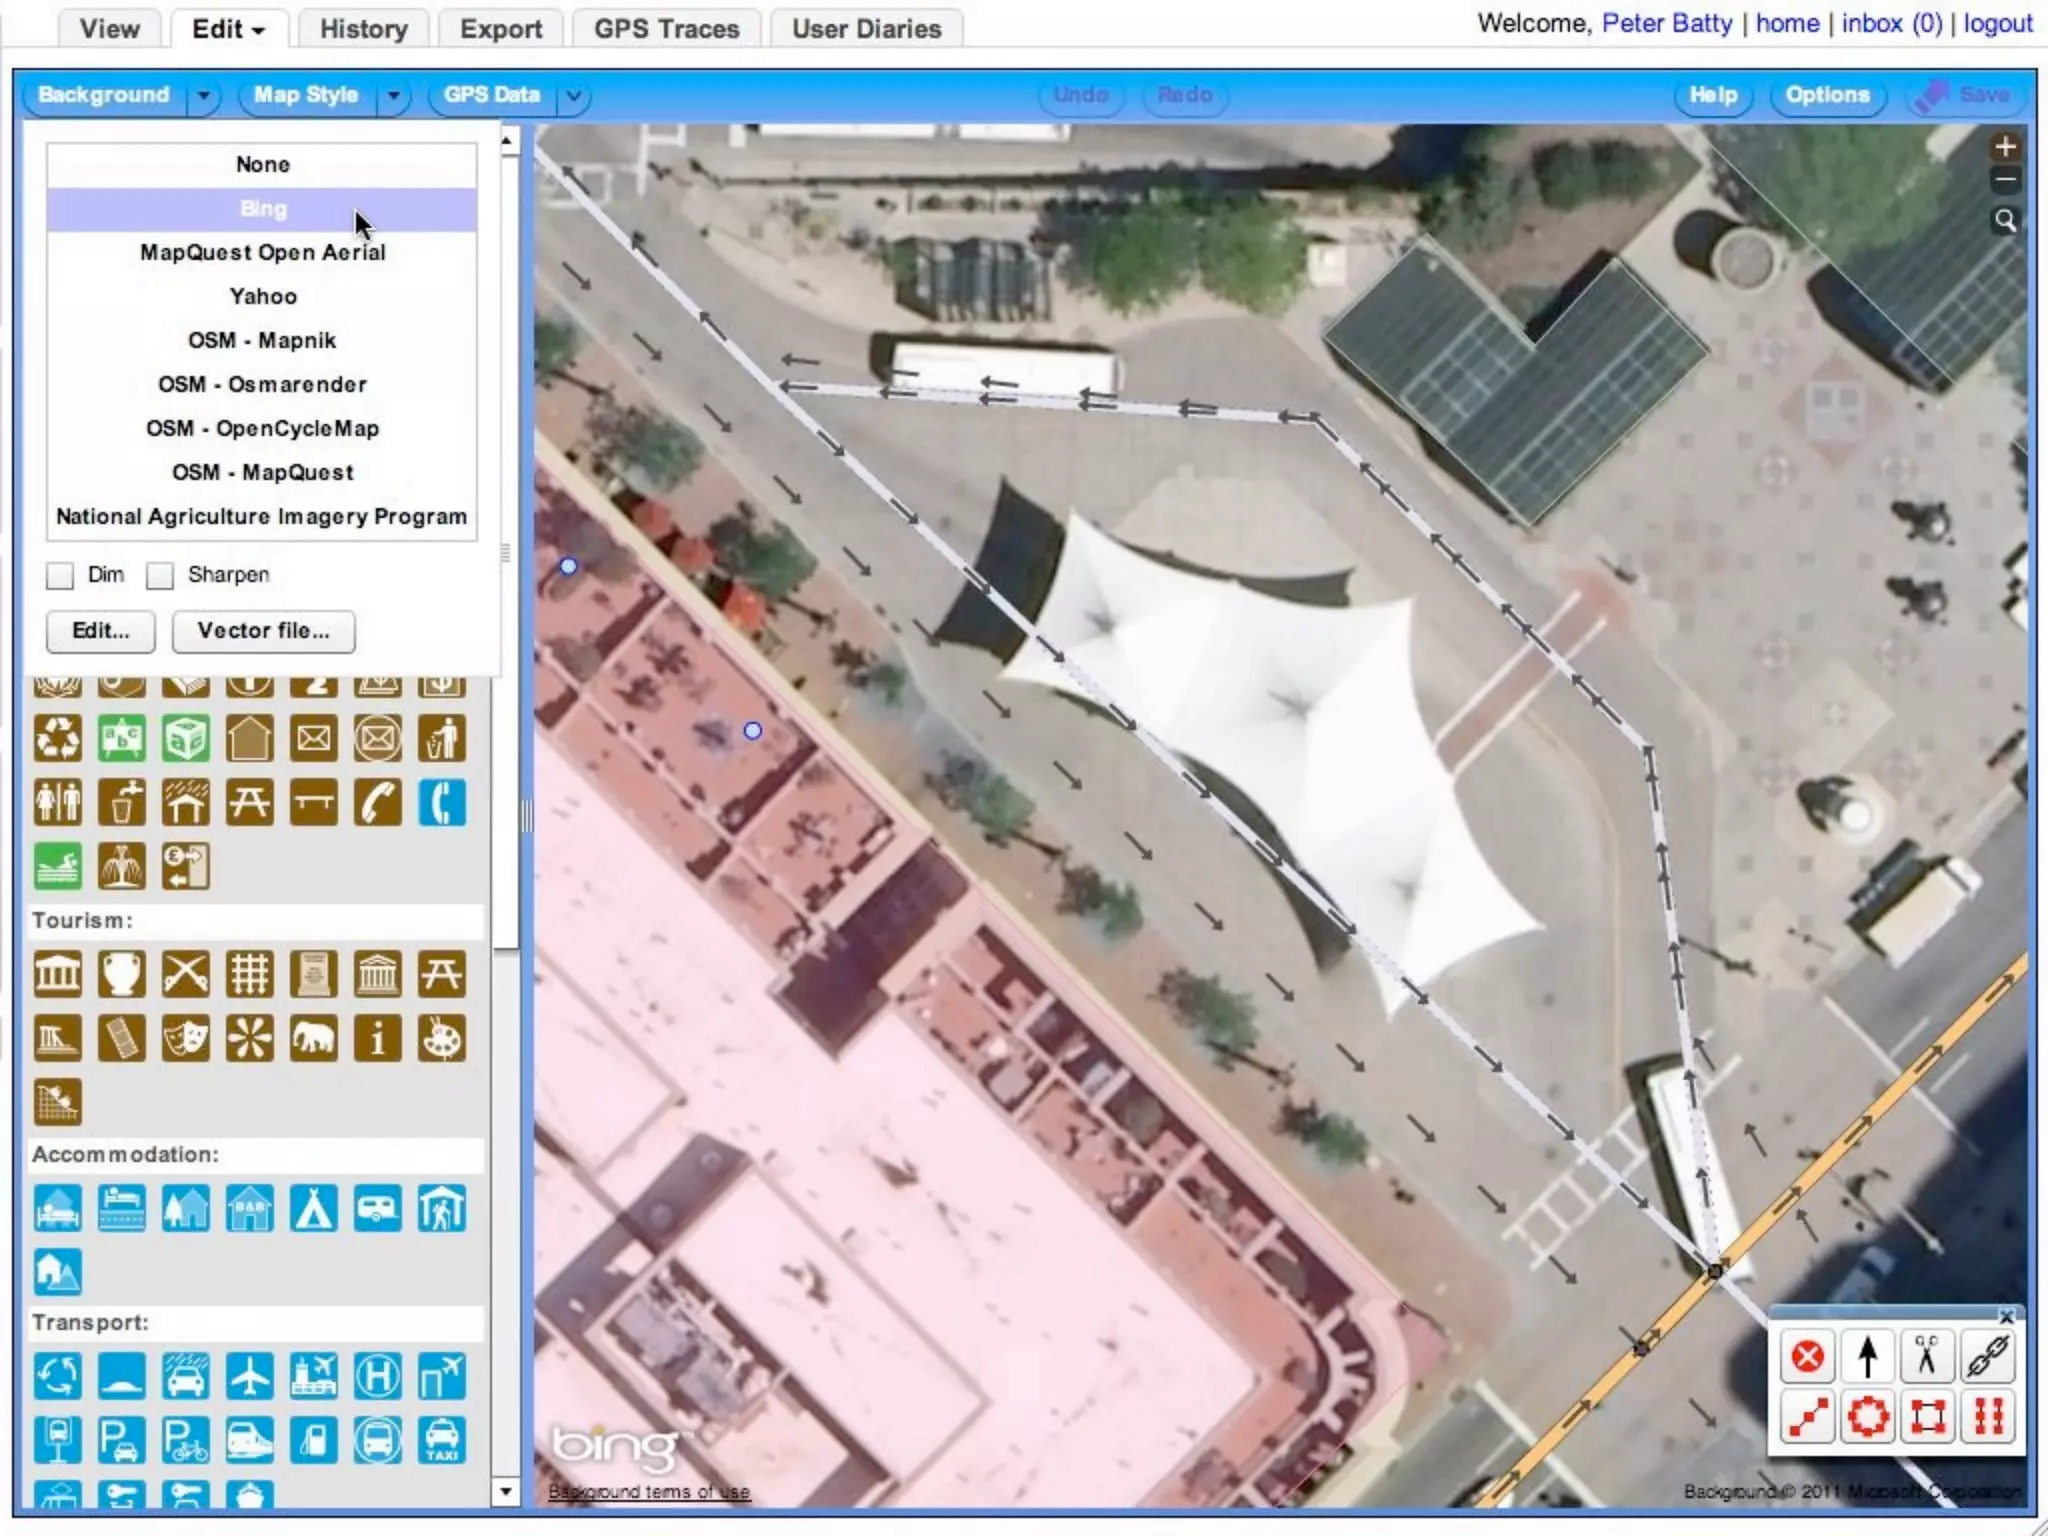The height and width of the screenshot is (1536, 2048).
Task: Select the straighten way tool
Action: (x=1807, y=1416)
